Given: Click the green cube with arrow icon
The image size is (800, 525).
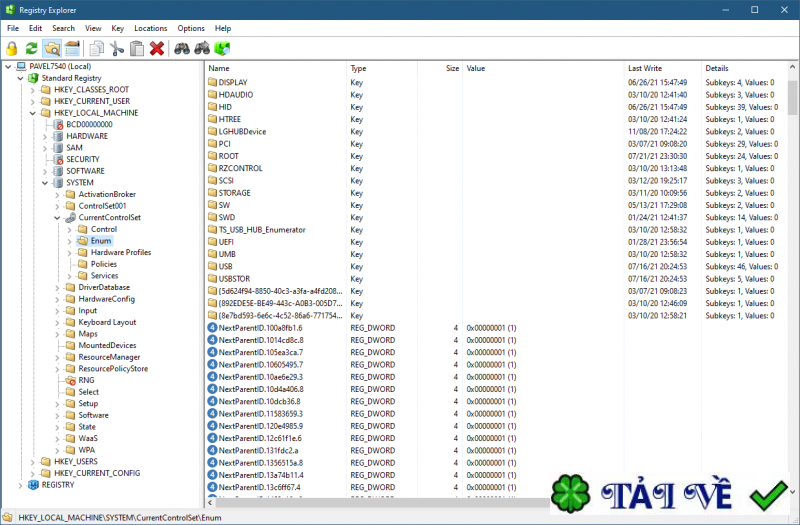Looking at the screenshot, I should pos(222,48).
